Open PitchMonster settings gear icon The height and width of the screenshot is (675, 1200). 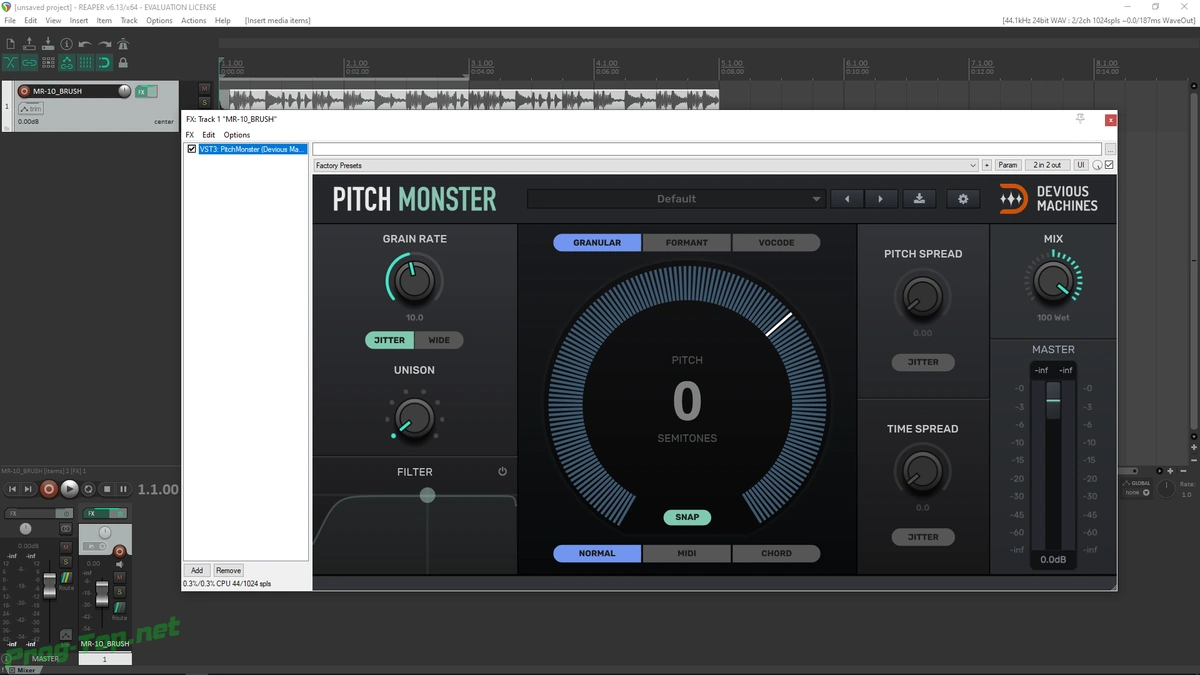[x=963, y=199]
